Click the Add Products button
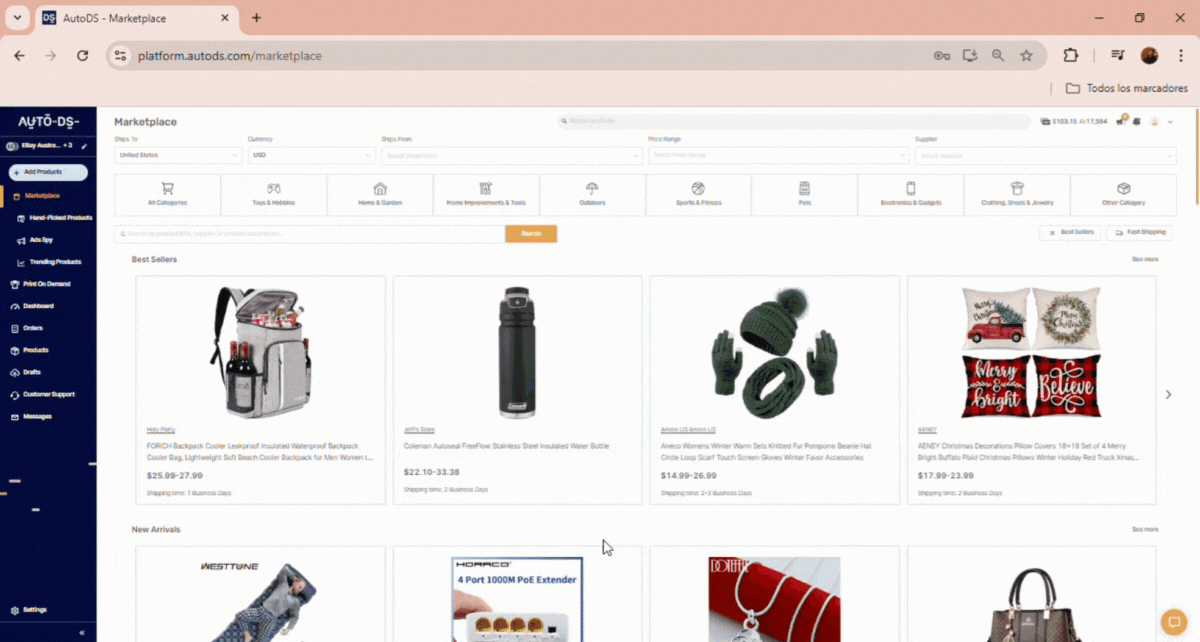The width and height of the screenshot is (1200, 642). click(x=48, y=172)
